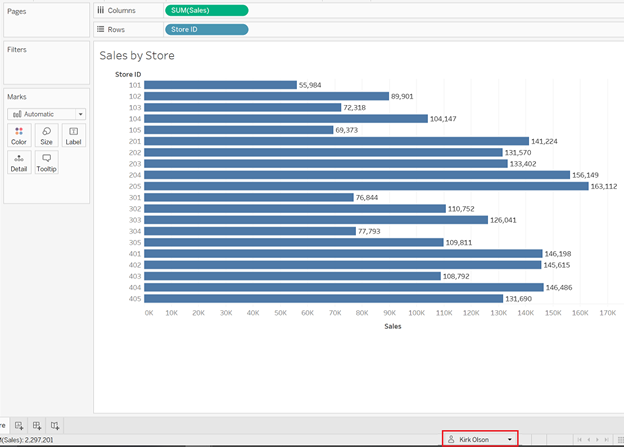The image size is (624, 447).
Task: Open the Tooltip marks card
Action: click(46, 163)
